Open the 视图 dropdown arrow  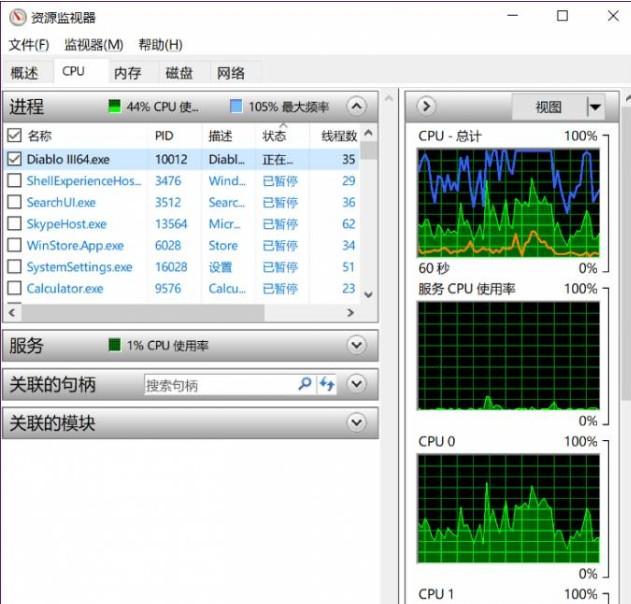[595, 107]
